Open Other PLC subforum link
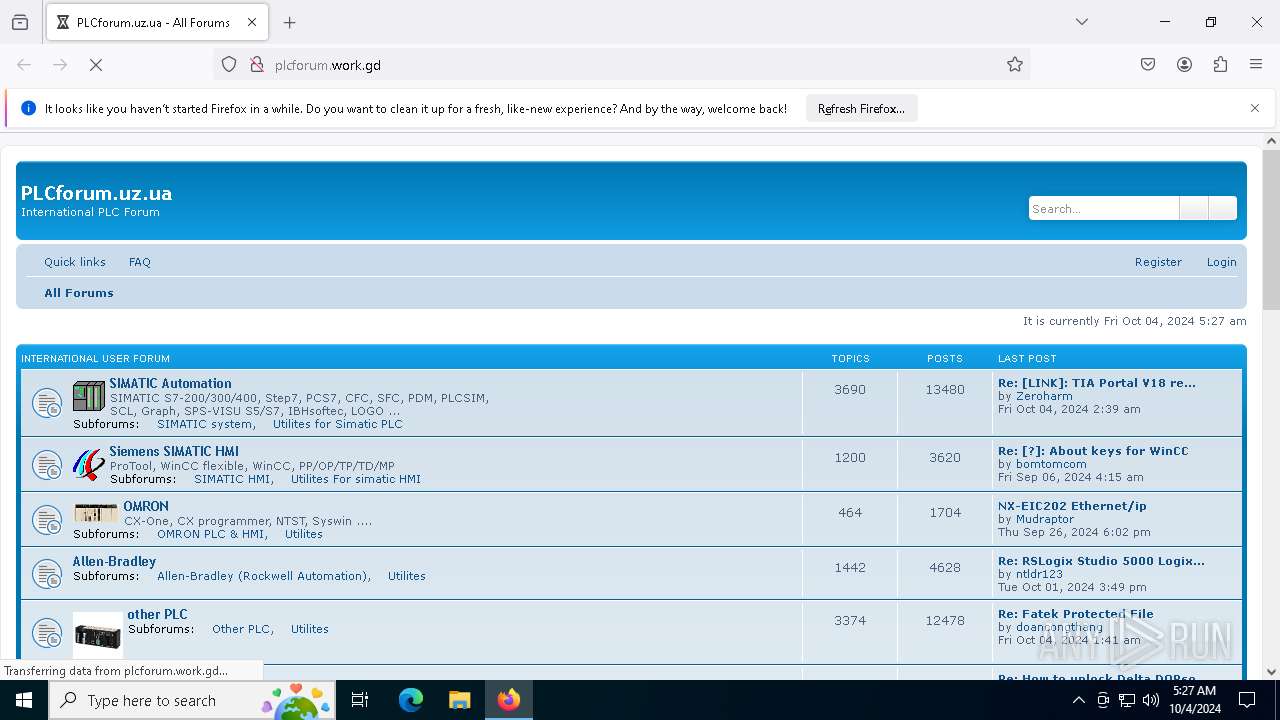The image size is (1280, 720). point(241,629)
